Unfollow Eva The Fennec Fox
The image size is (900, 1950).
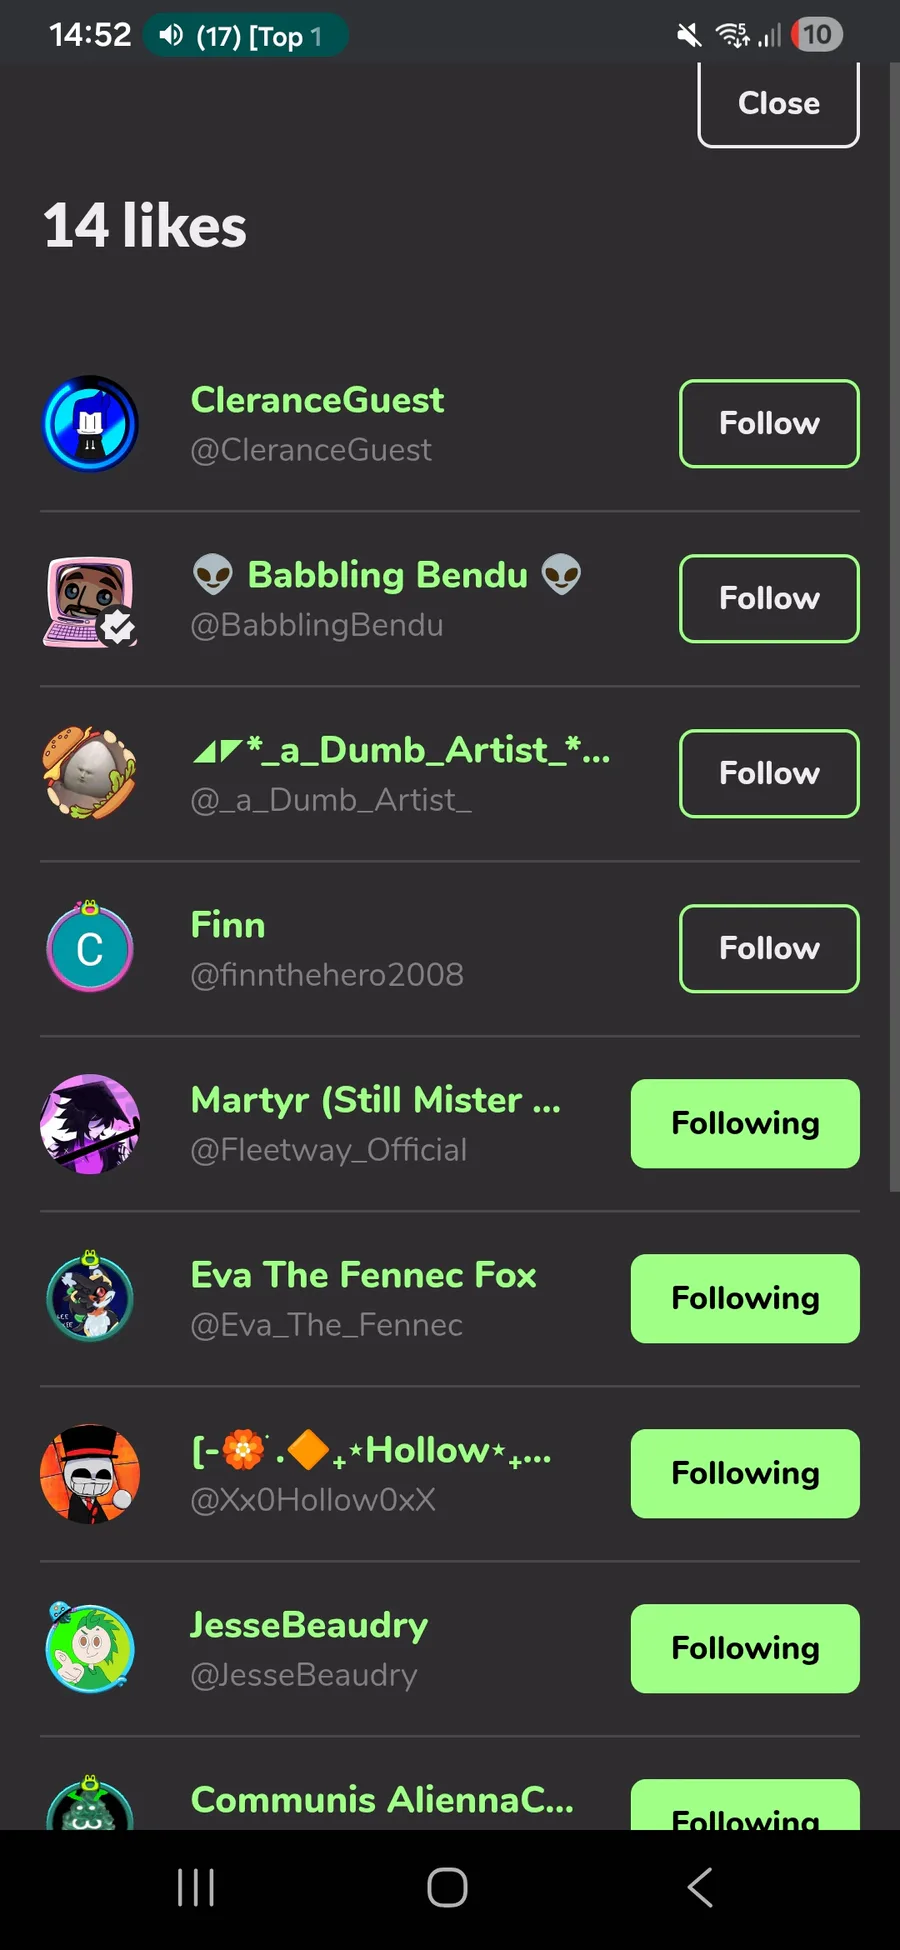(x=744, y=1299)
